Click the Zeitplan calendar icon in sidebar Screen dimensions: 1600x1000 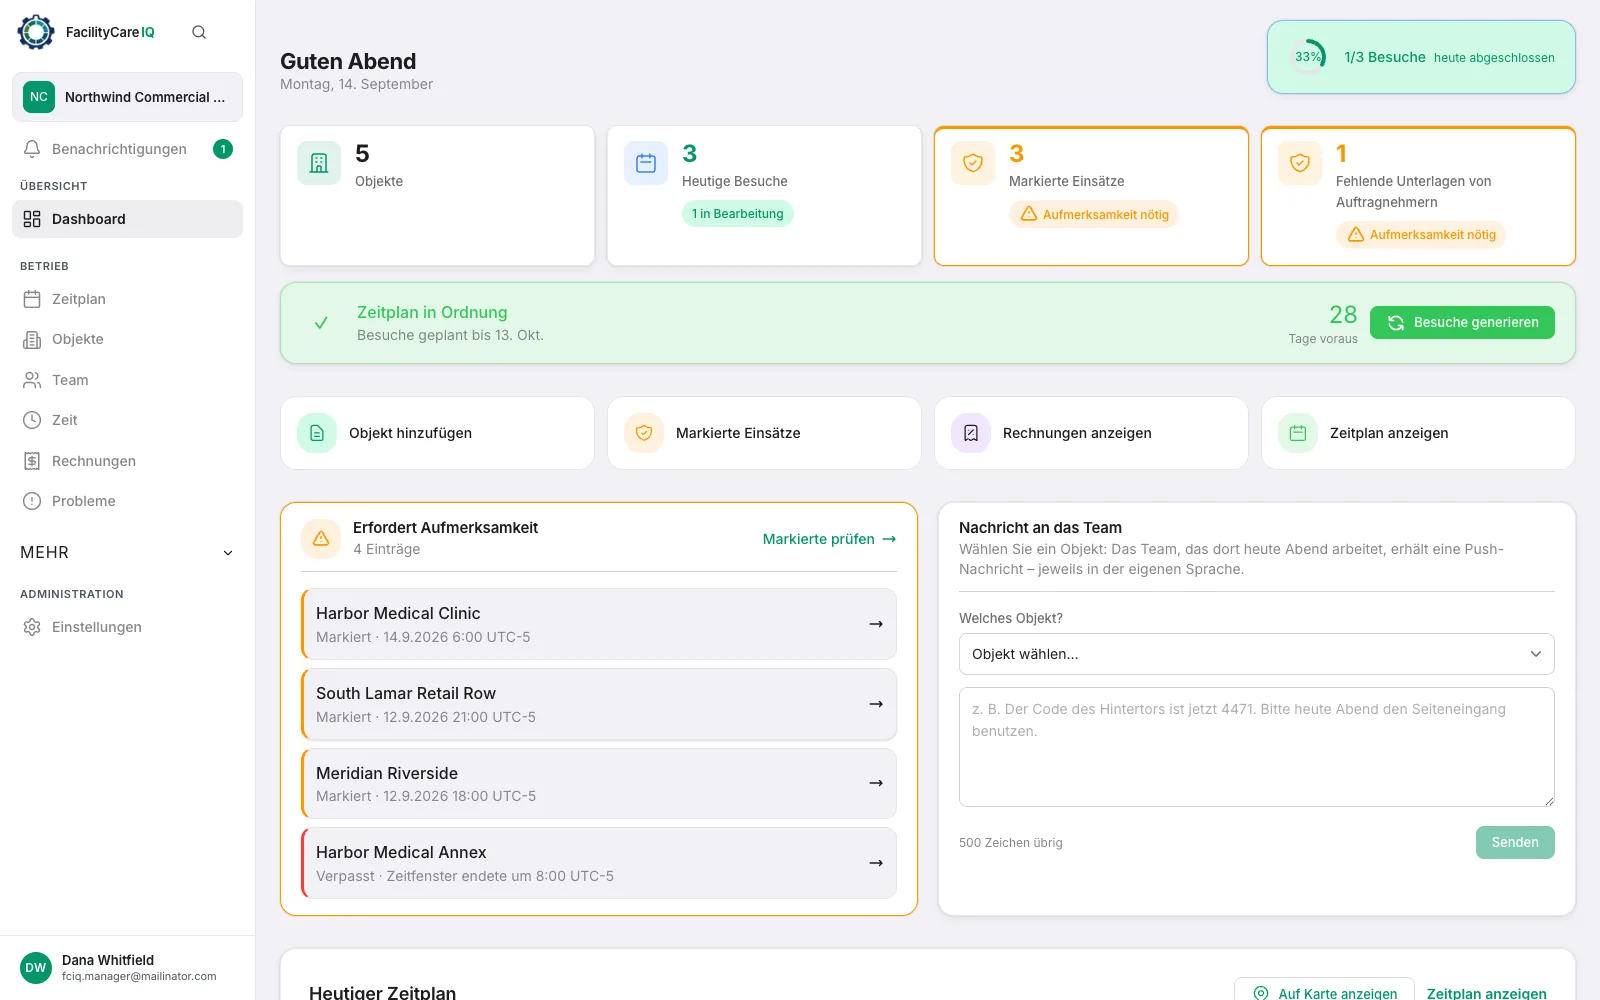point(32,299)
